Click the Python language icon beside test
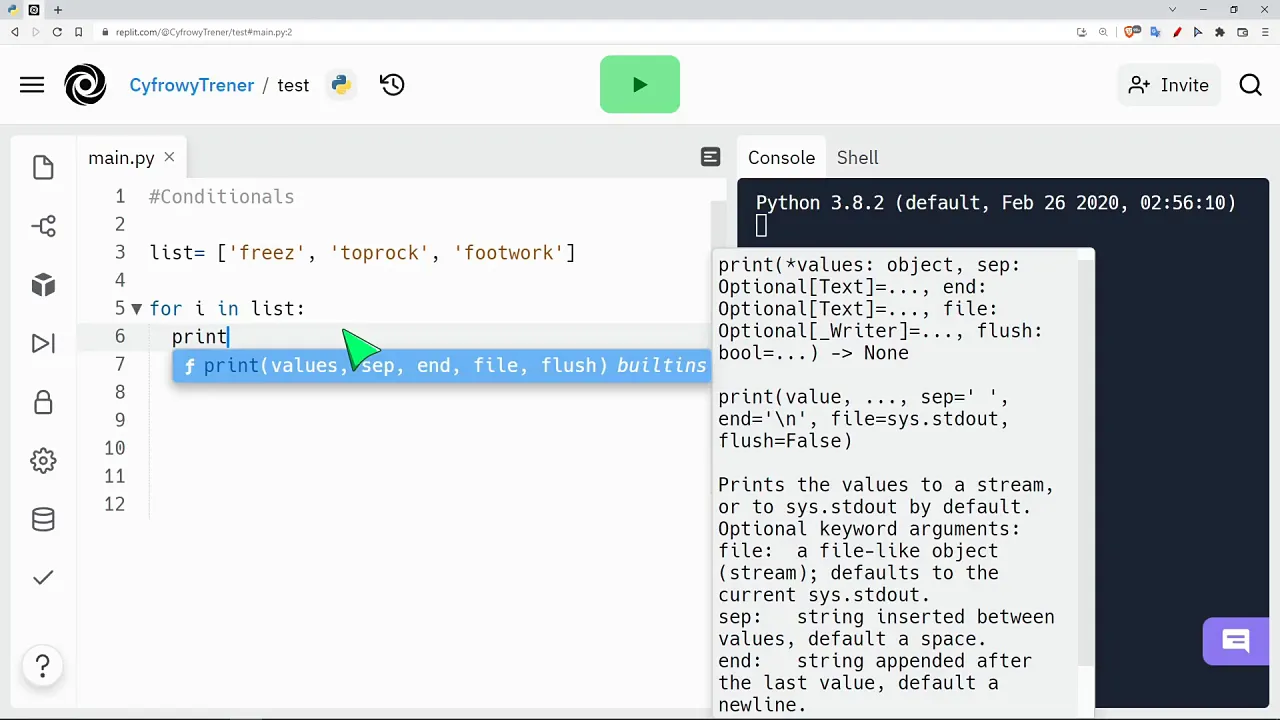 pos(342,85)
